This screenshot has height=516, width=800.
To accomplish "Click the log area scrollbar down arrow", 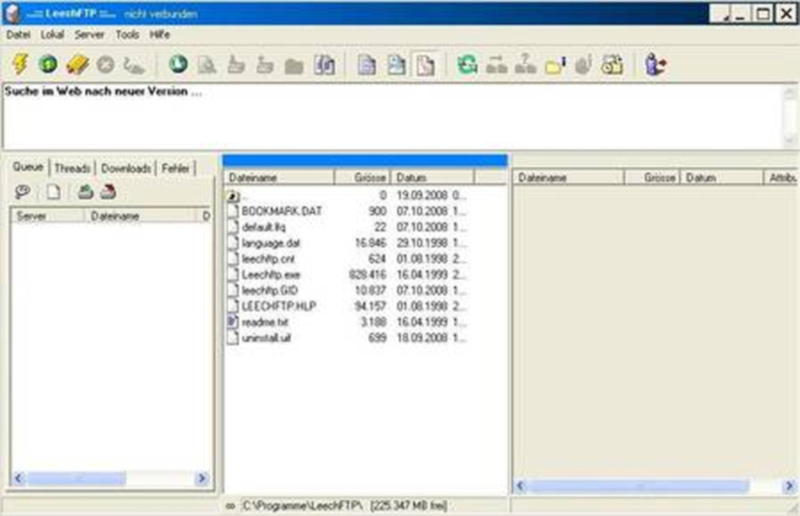I will 790,139.
